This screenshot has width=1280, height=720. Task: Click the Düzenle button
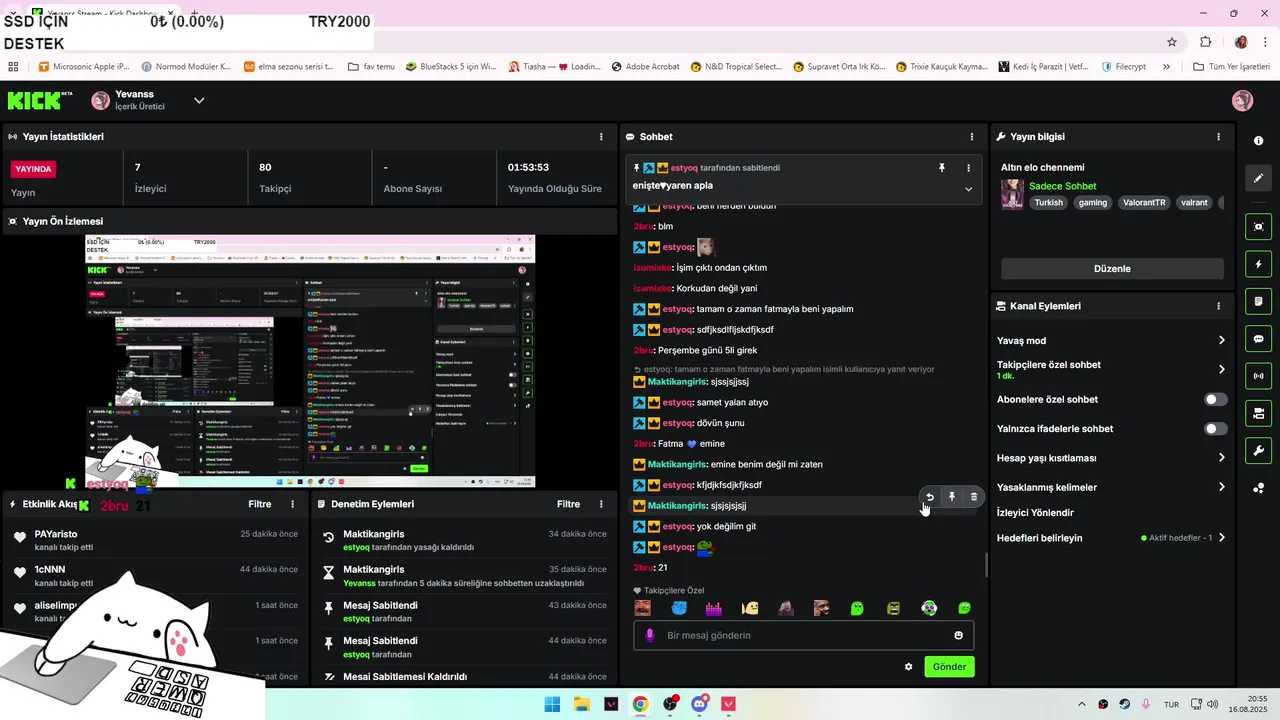pos(1112,269)
